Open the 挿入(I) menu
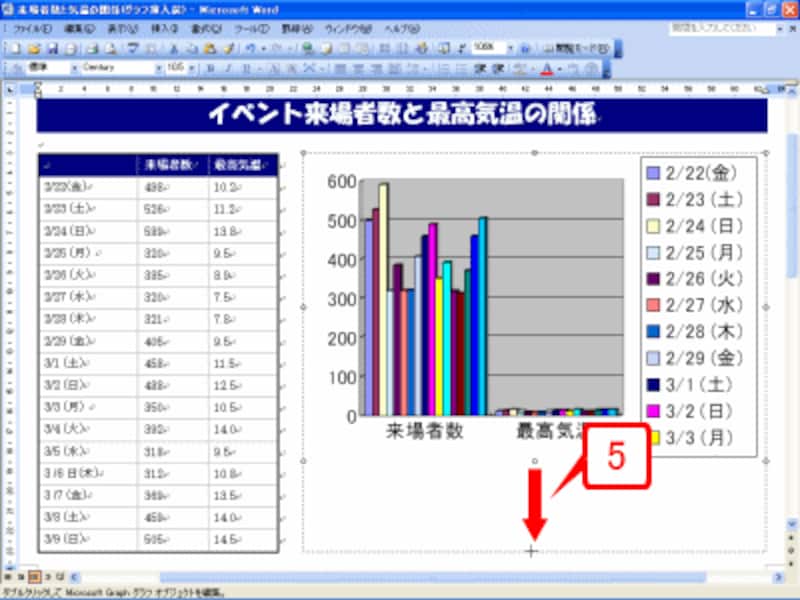Viewport: 800px width, 600px height. tap(162, 29)
